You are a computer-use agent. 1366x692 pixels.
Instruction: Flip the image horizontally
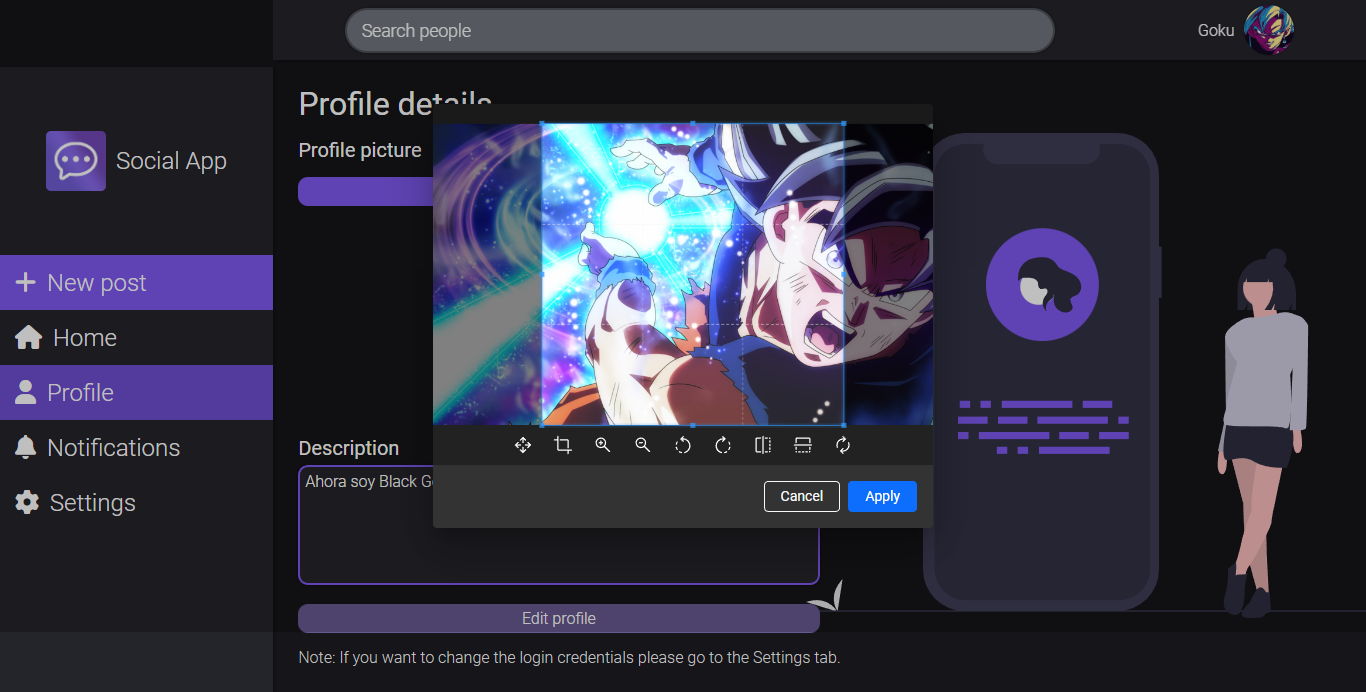tap(763, 445)
